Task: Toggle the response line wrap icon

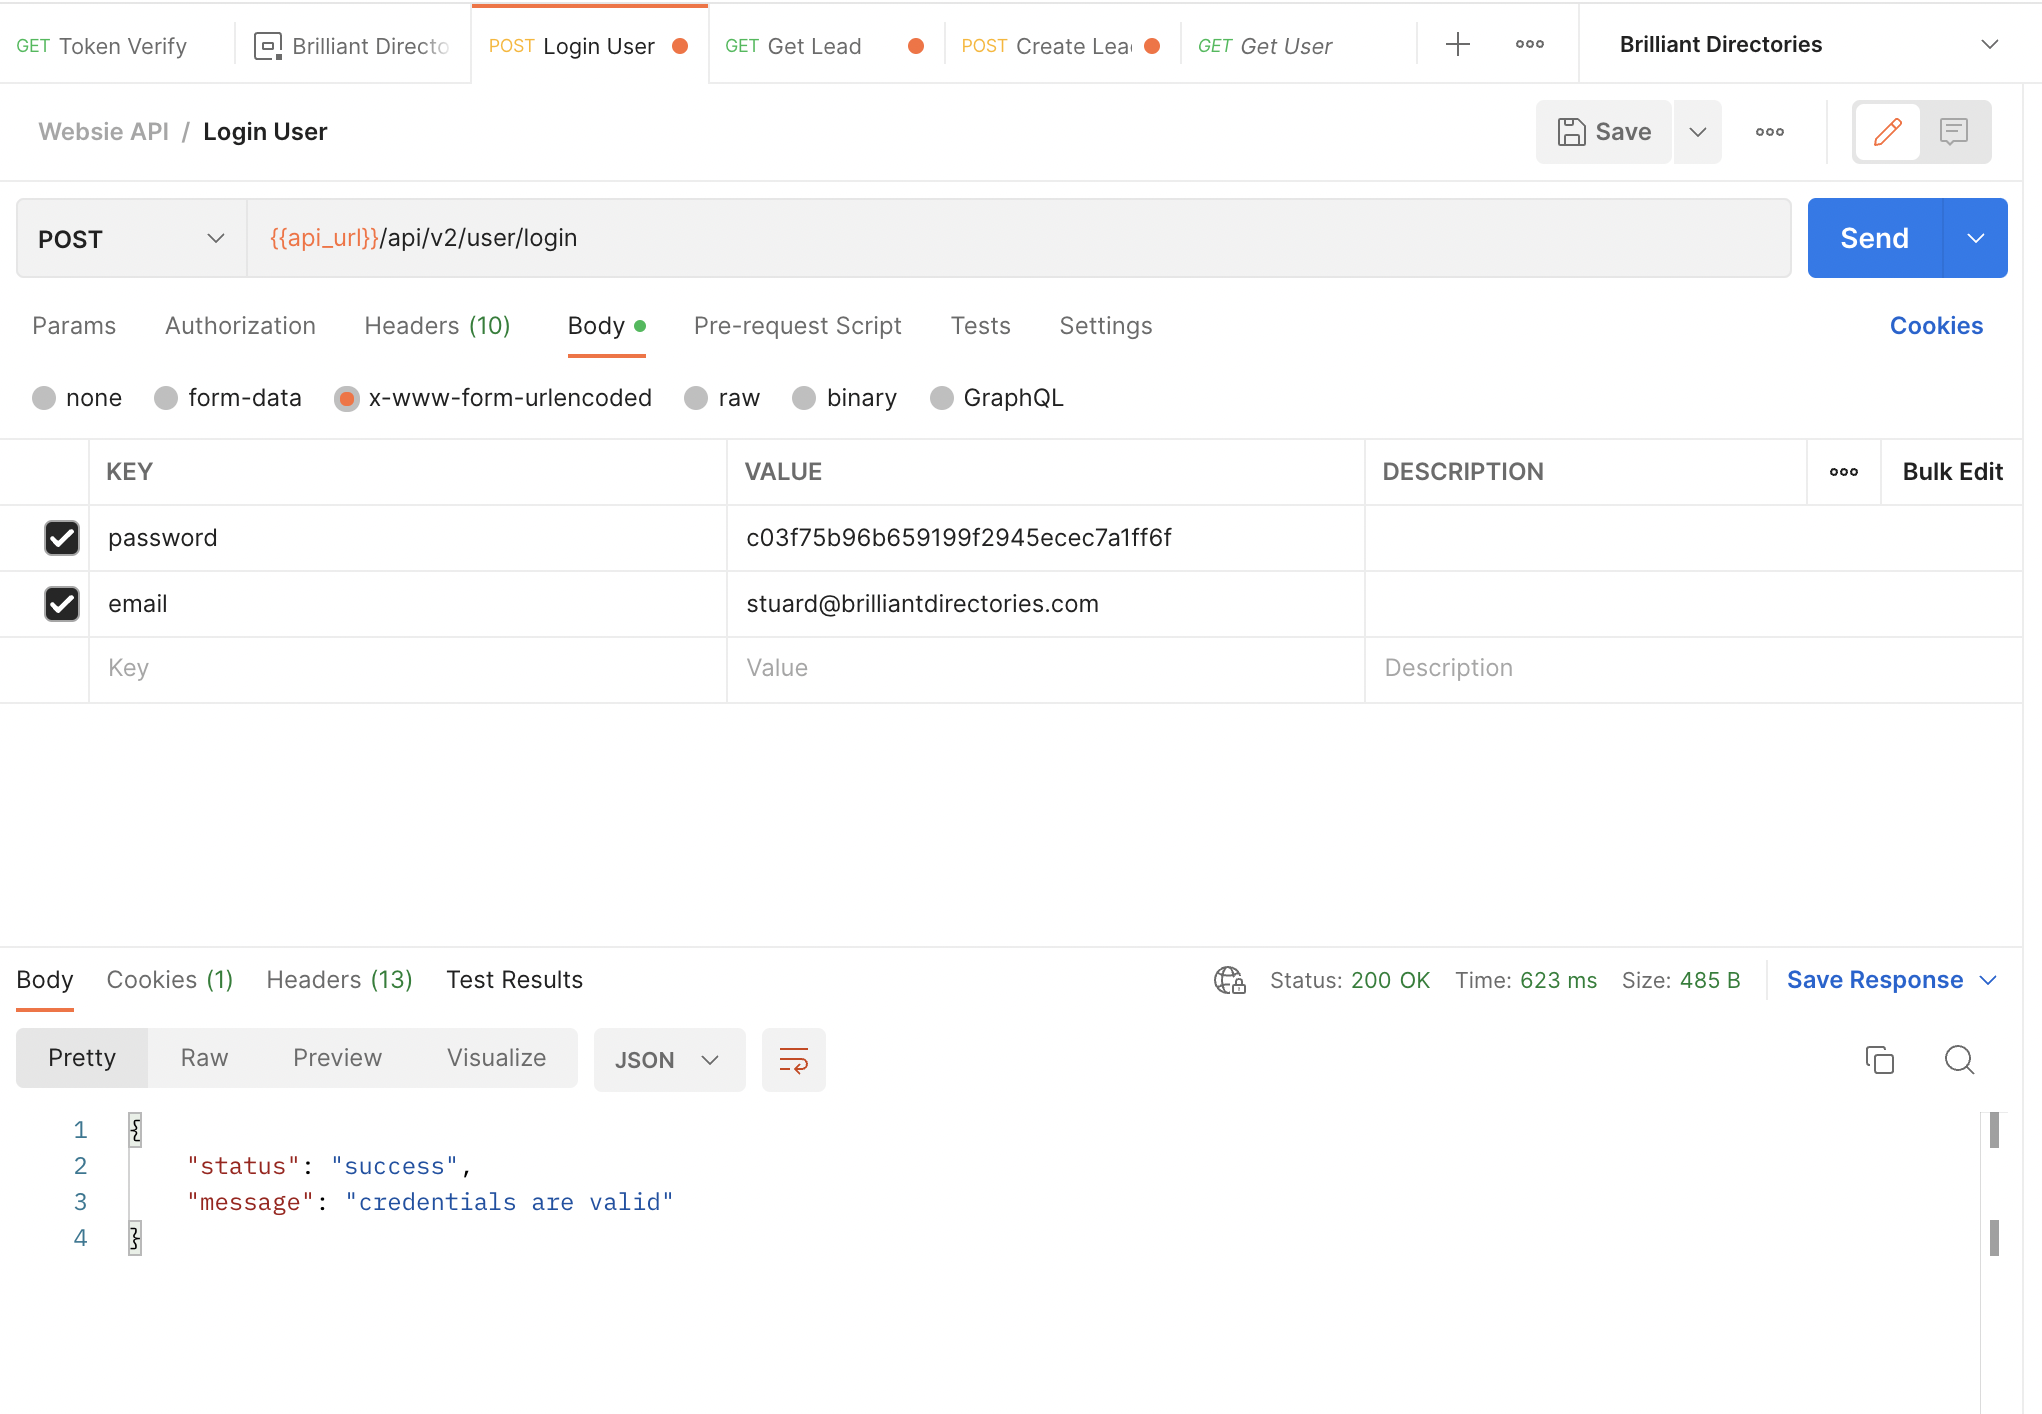Action: [x=793, y=1060]
